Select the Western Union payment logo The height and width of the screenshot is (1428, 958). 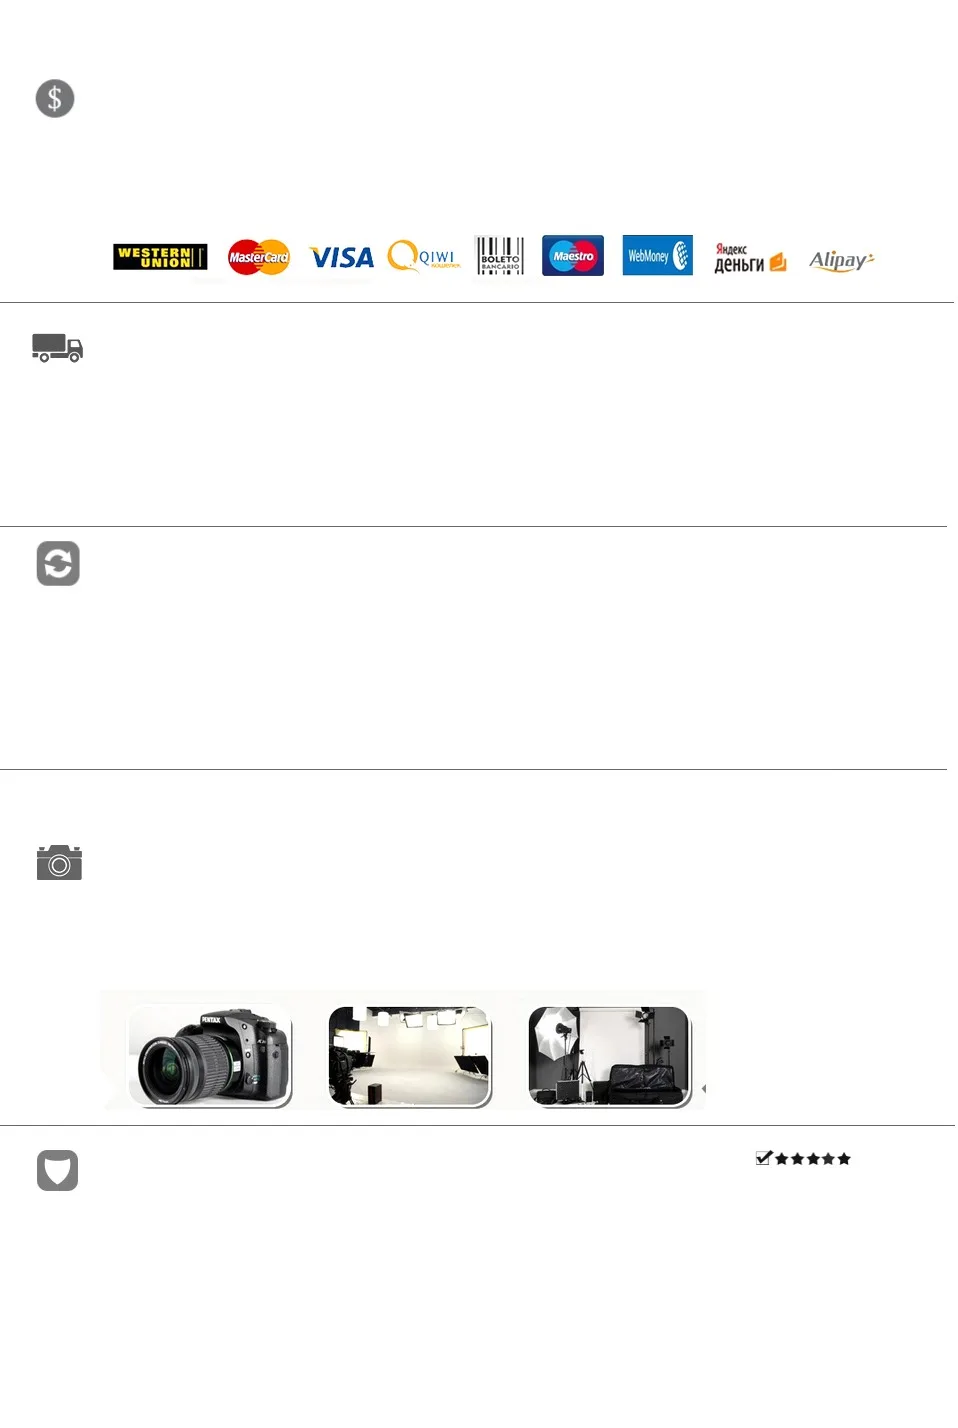click(160, 257)
